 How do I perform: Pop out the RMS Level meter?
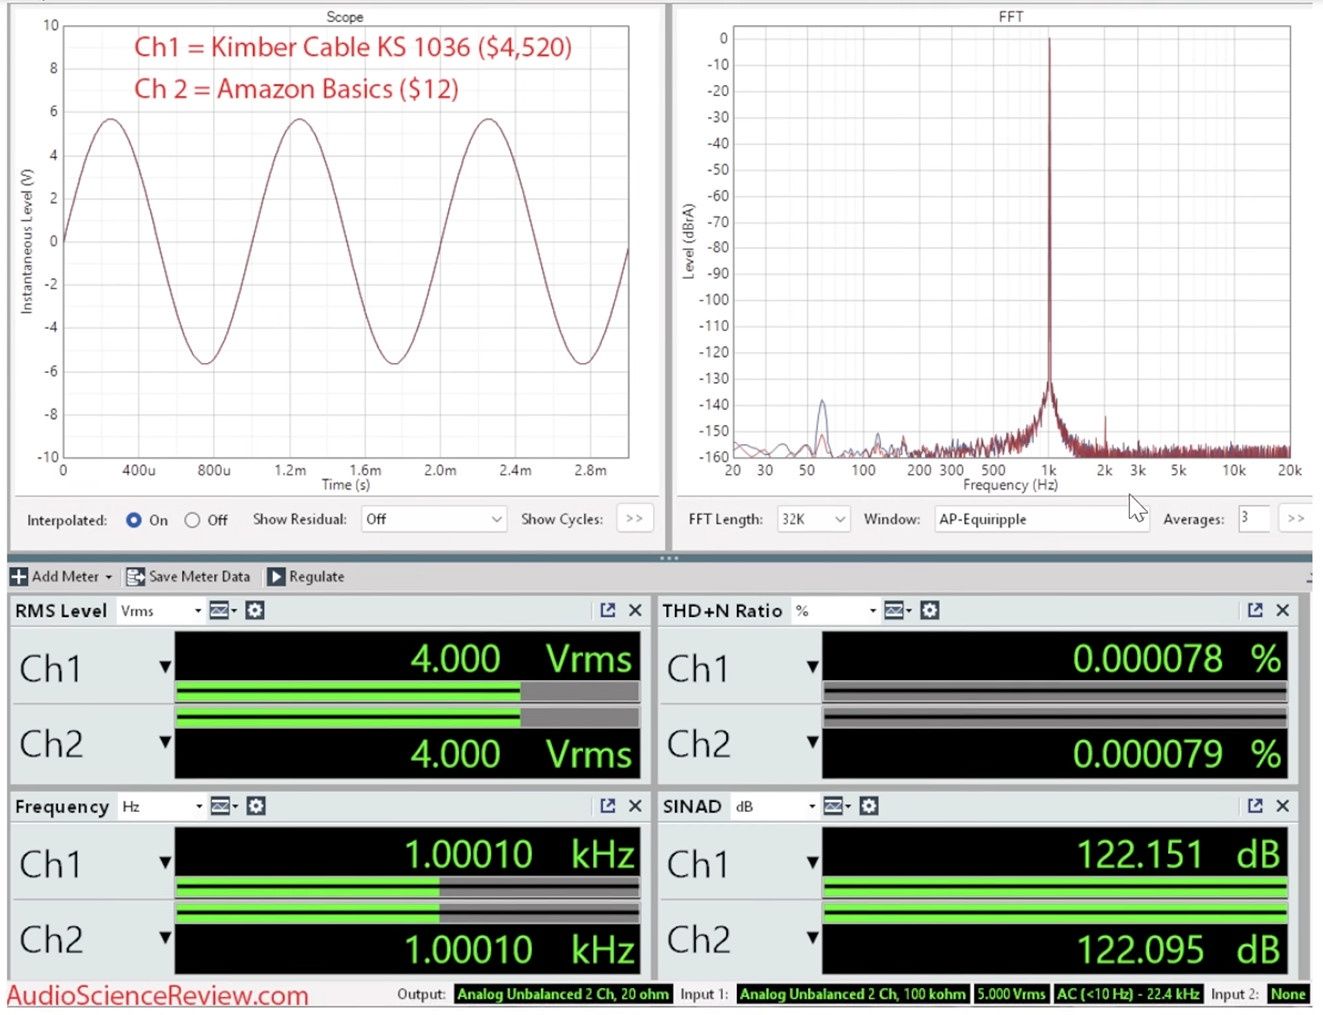(607, 610)
